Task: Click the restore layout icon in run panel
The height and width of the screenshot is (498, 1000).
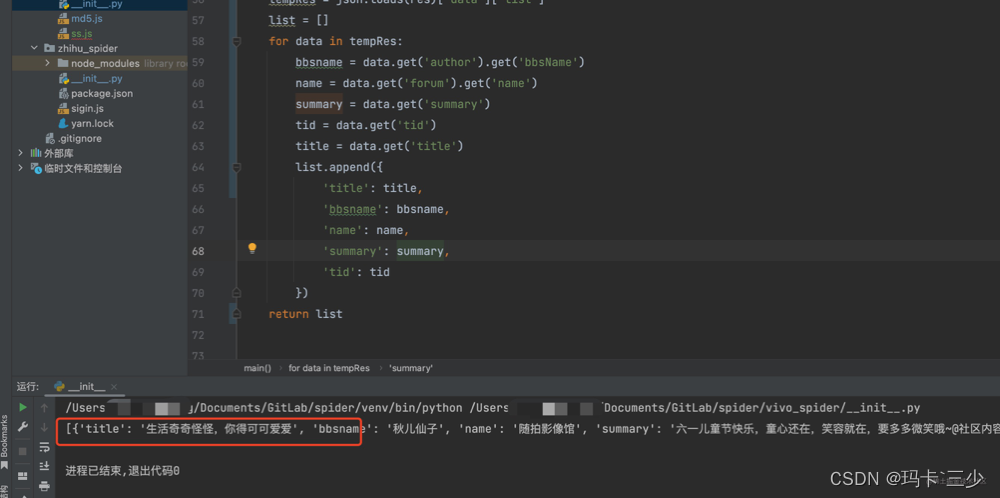Action: point(23,476)
